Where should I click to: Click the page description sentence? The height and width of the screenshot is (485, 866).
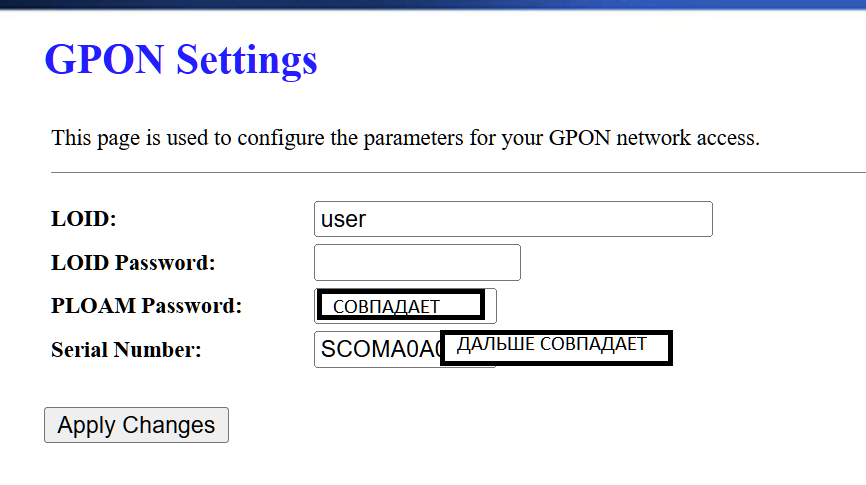coord(405,137)
